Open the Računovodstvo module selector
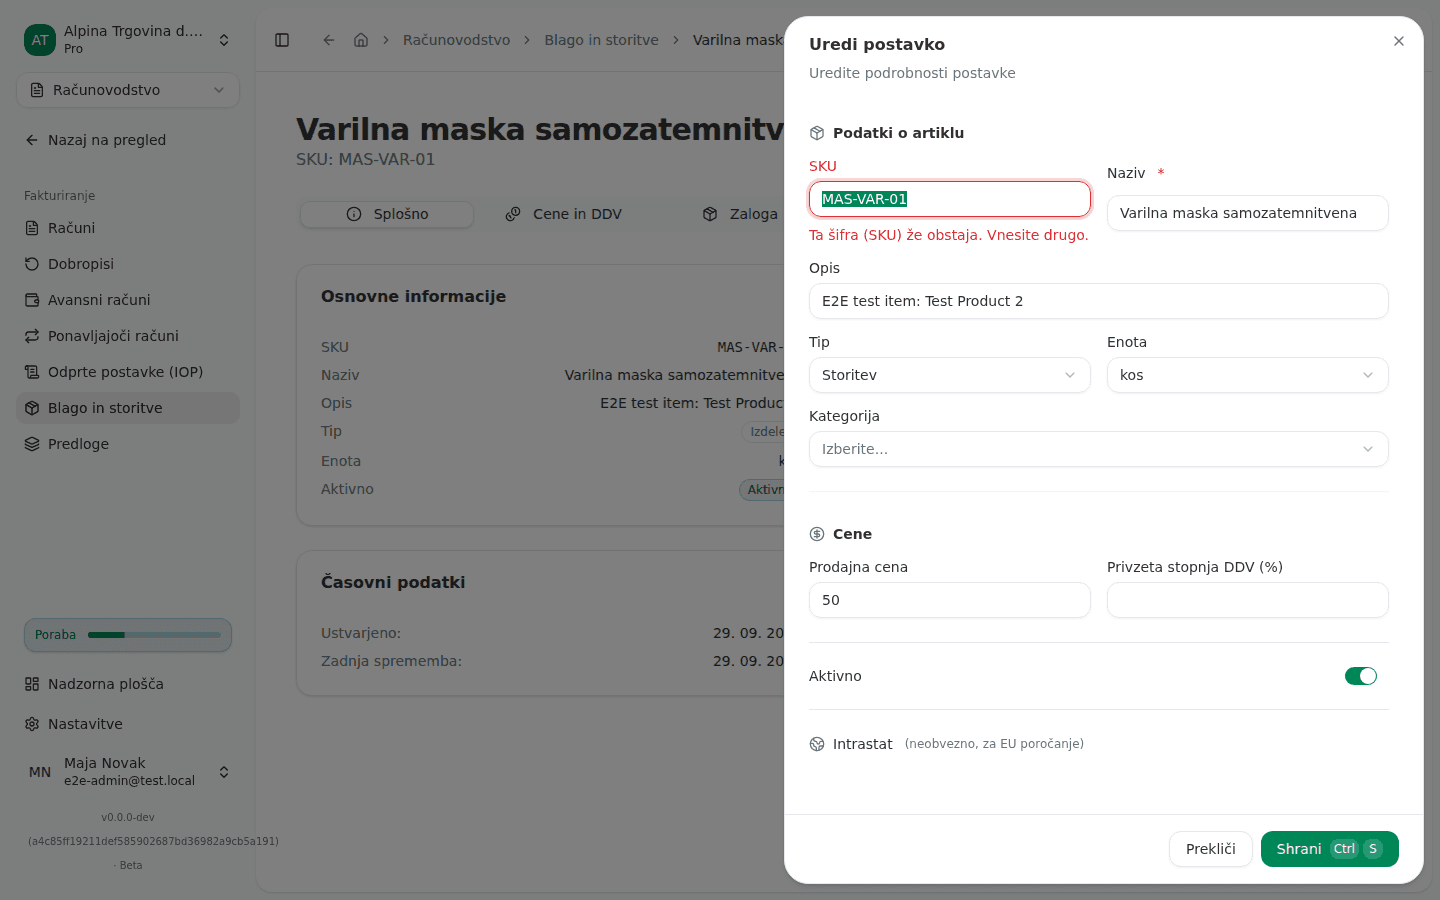This screenshot has height=900, width=1440. [x=128, y=90]
